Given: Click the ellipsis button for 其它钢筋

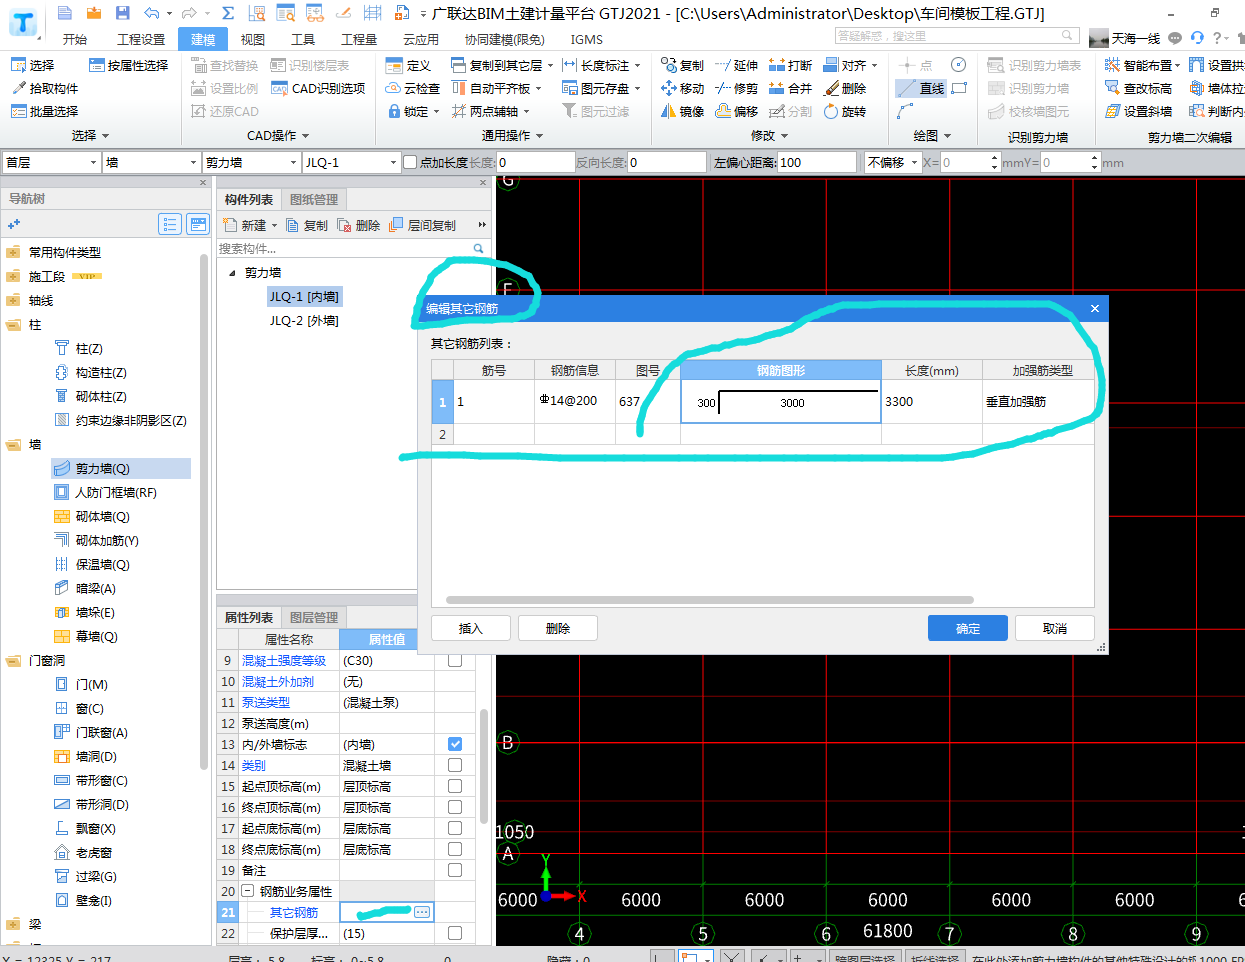Looking at the screenshot, I should [x=422, y=912].
